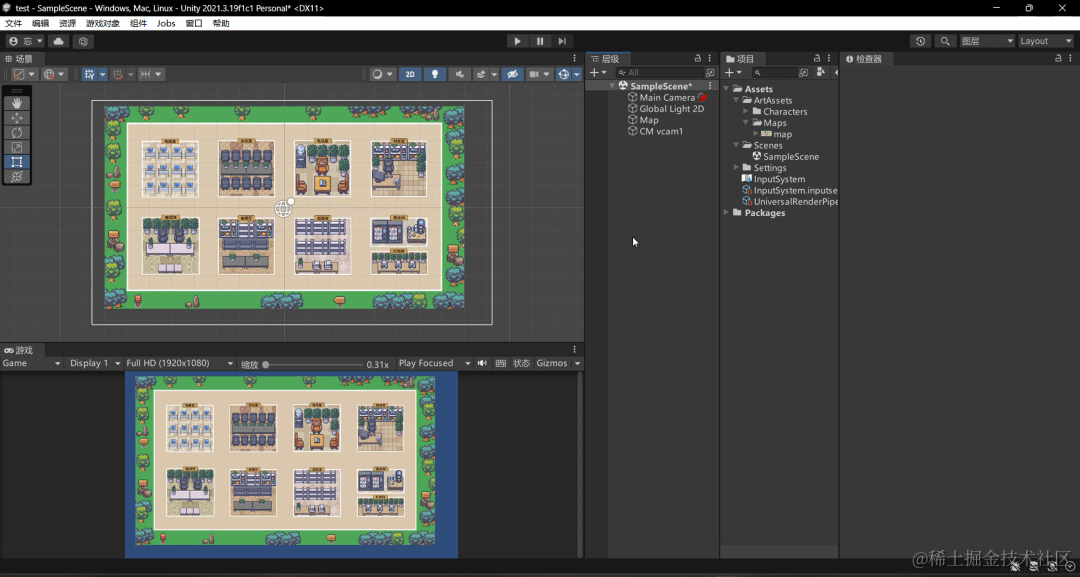The height and width of the screenshot is (577, 1080).
Task: Open the undo history icon
Action: pyautogui.click(x=920, y=41)
